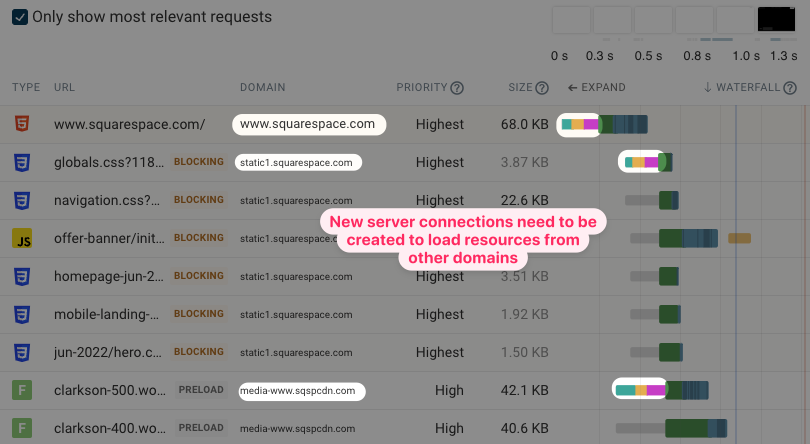Screen dimensions: 810x444
Task: Open the Size help question mark
Action: click(541, 88)
